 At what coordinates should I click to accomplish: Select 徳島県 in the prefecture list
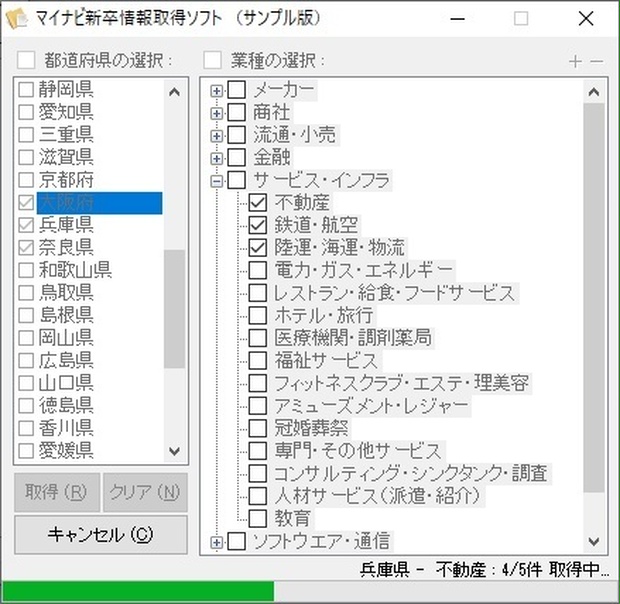(x=66, y=406)
